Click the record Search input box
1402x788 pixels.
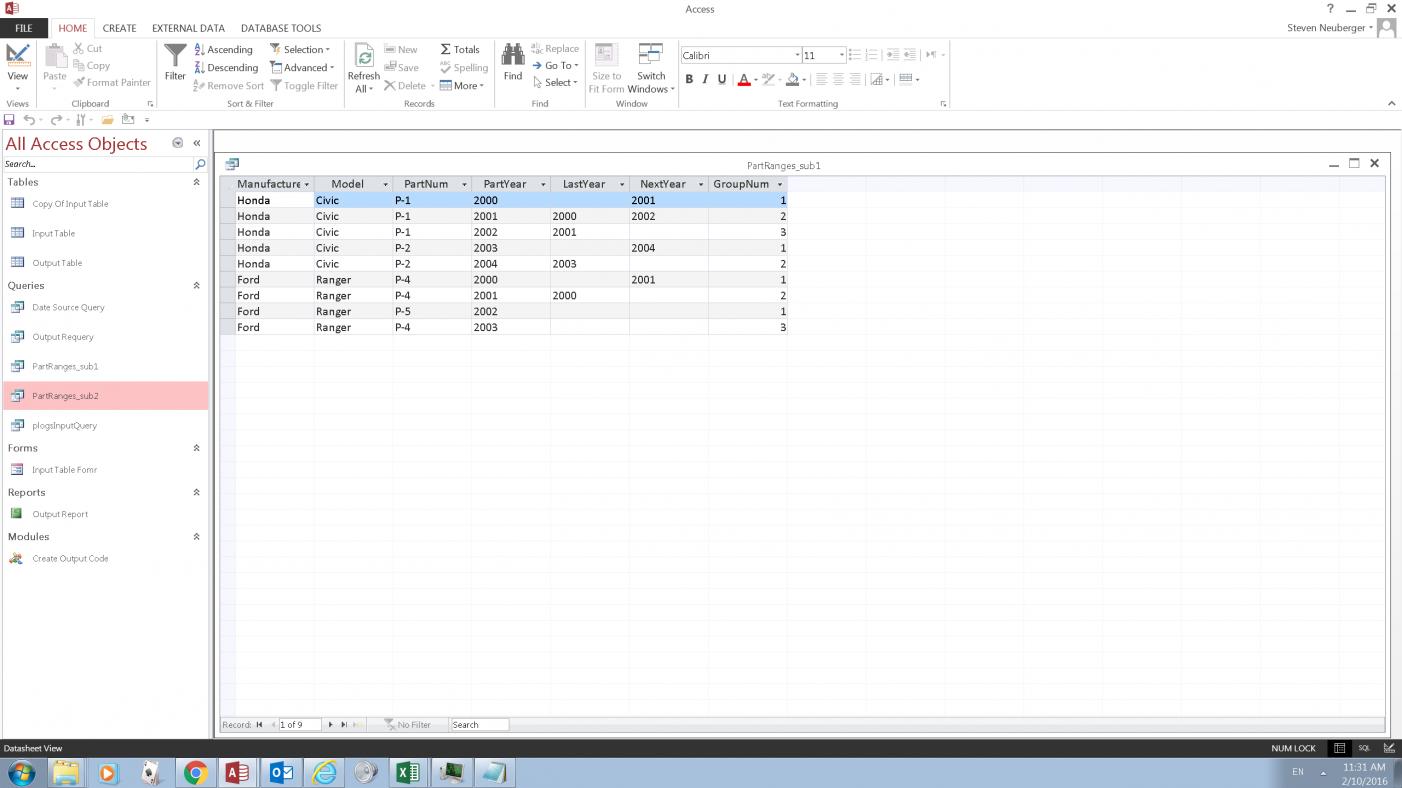[479, 724]
